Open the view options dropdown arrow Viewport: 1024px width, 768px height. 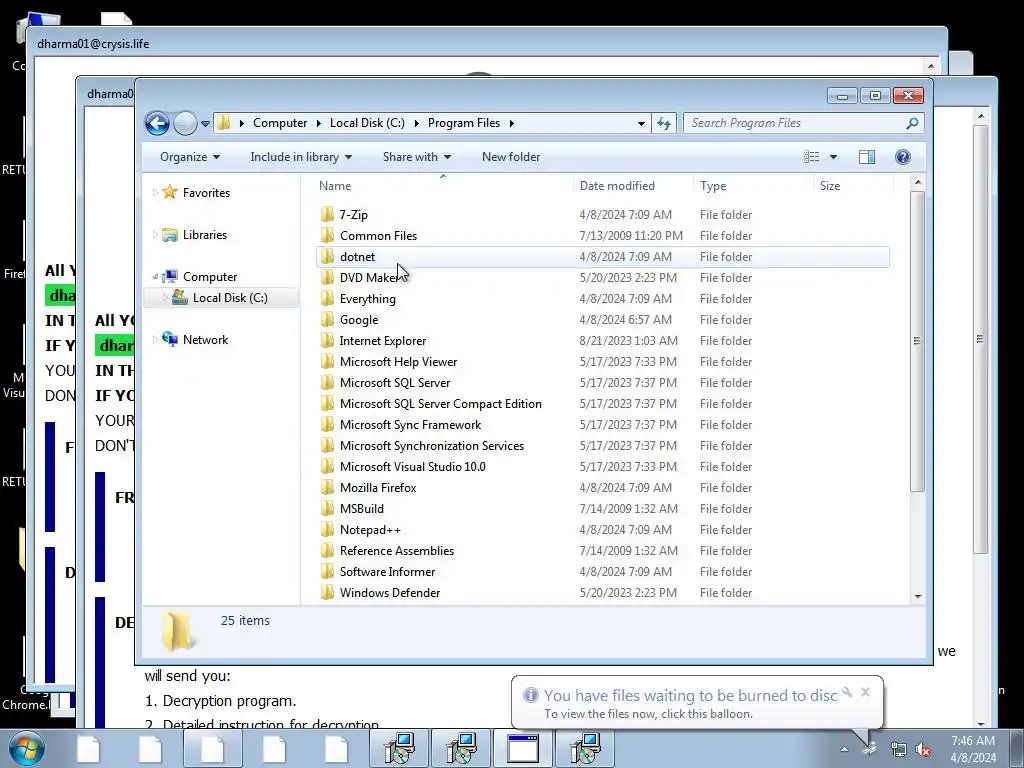(833, 157)
